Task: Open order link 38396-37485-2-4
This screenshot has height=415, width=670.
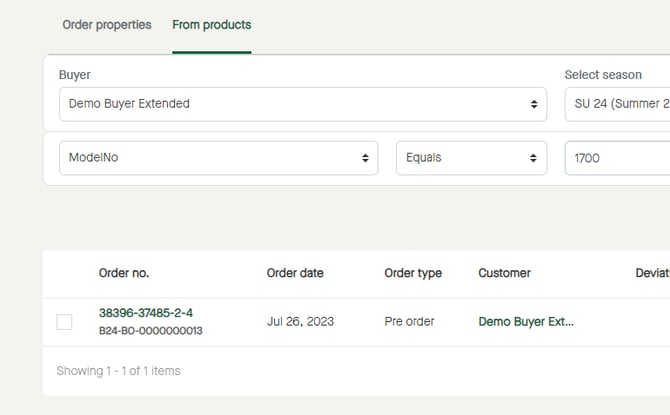Action: 146,313
